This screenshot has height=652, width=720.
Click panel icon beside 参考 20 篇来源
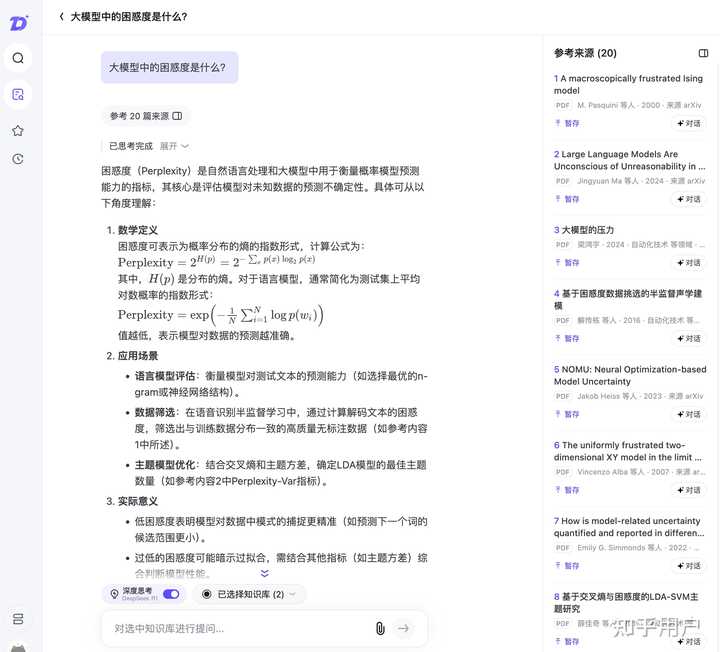coord(177,116)
